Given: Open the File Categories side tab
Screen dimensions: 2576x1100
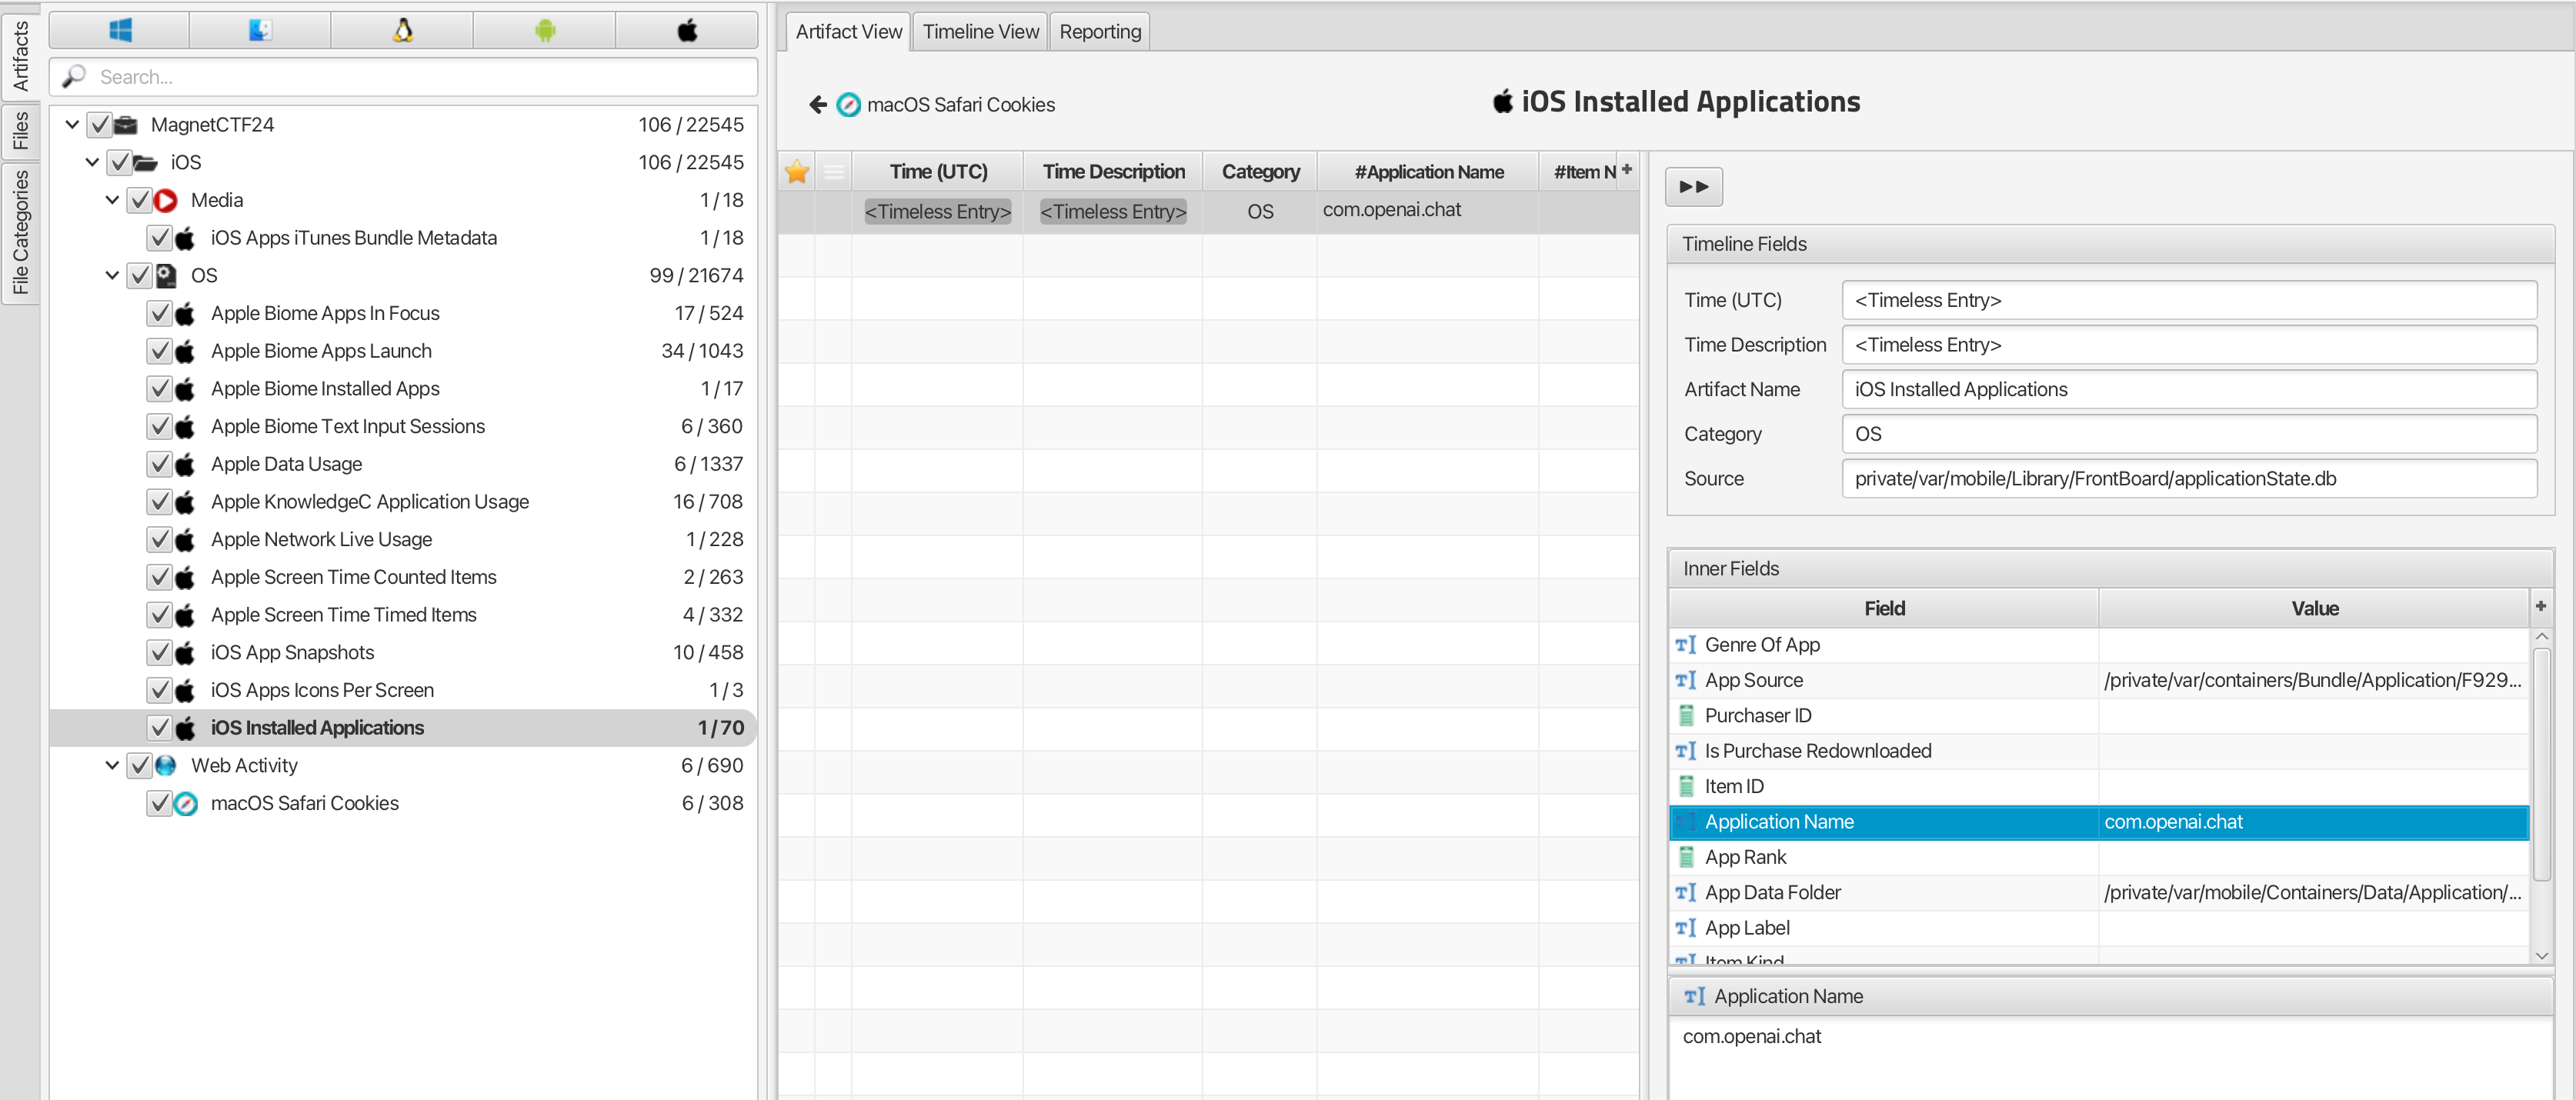Looking at the screenshot, I should [20, 232].
